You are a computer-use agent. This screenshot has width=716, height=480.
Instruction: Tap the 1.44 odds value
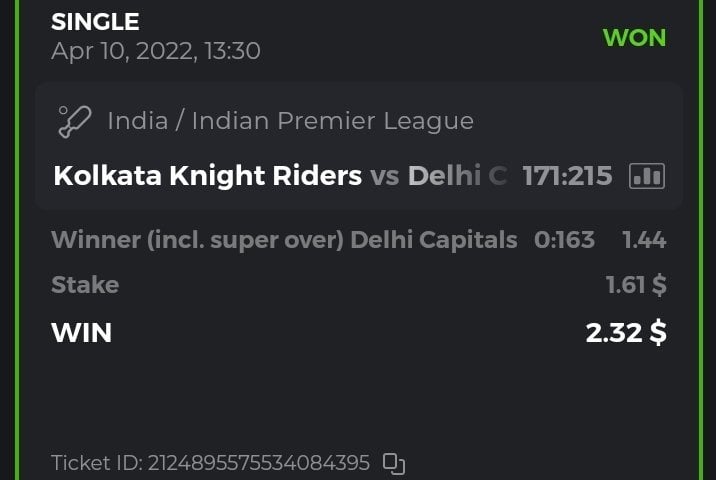click(644, 240)
